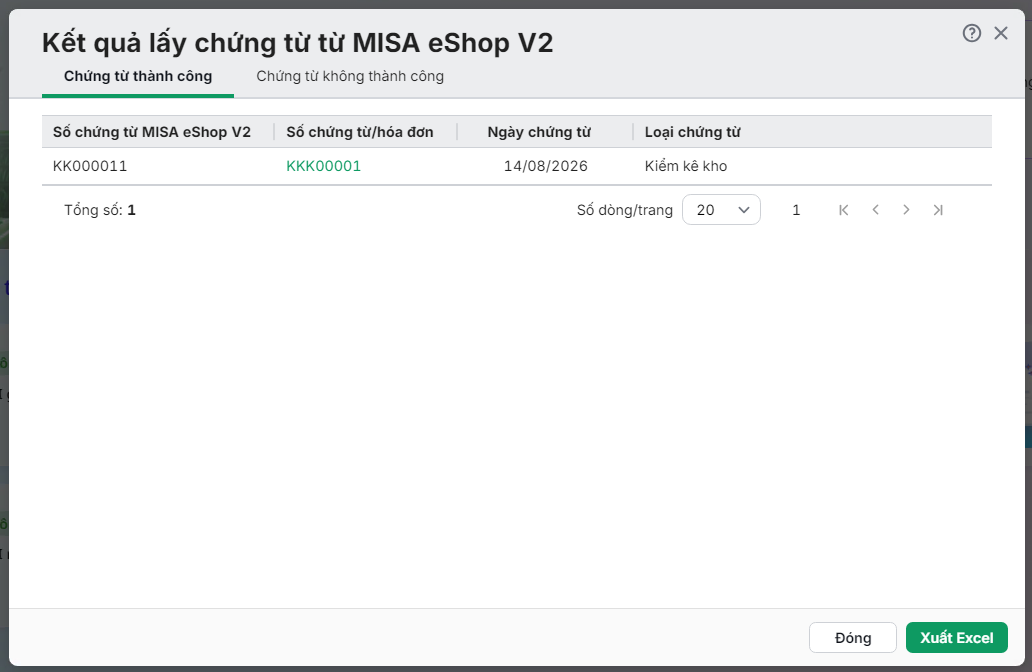Screen dimensions: 1032x672
Task: Click the current page number 1
Action: 796,210
